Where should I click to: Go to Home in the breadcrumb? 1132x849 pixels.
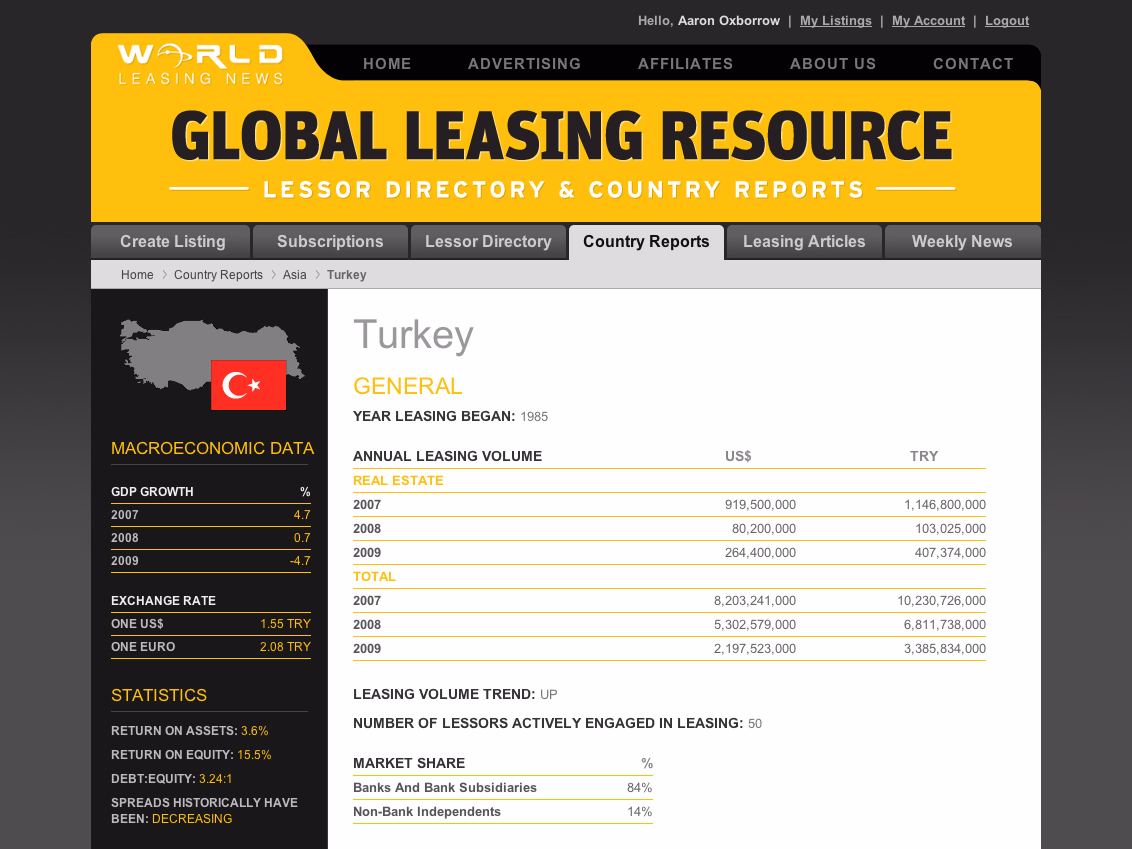click(137, 275)
